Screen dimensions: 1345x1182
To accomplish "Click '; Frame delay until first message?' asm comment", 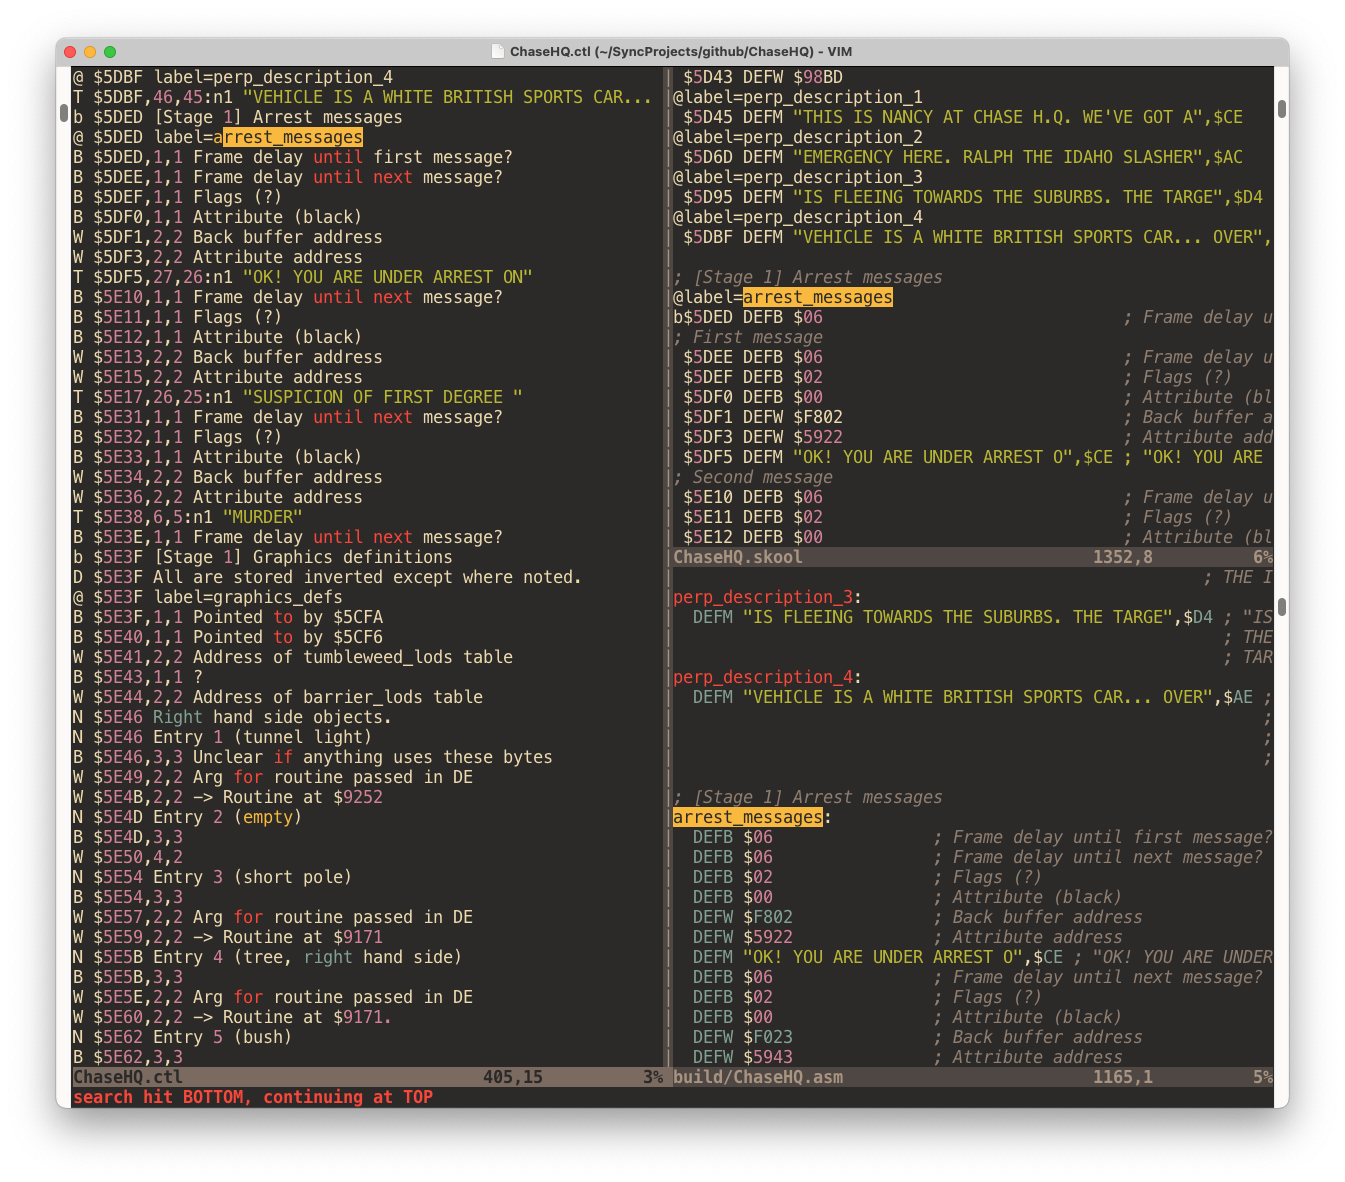I will click(1103, 837).
